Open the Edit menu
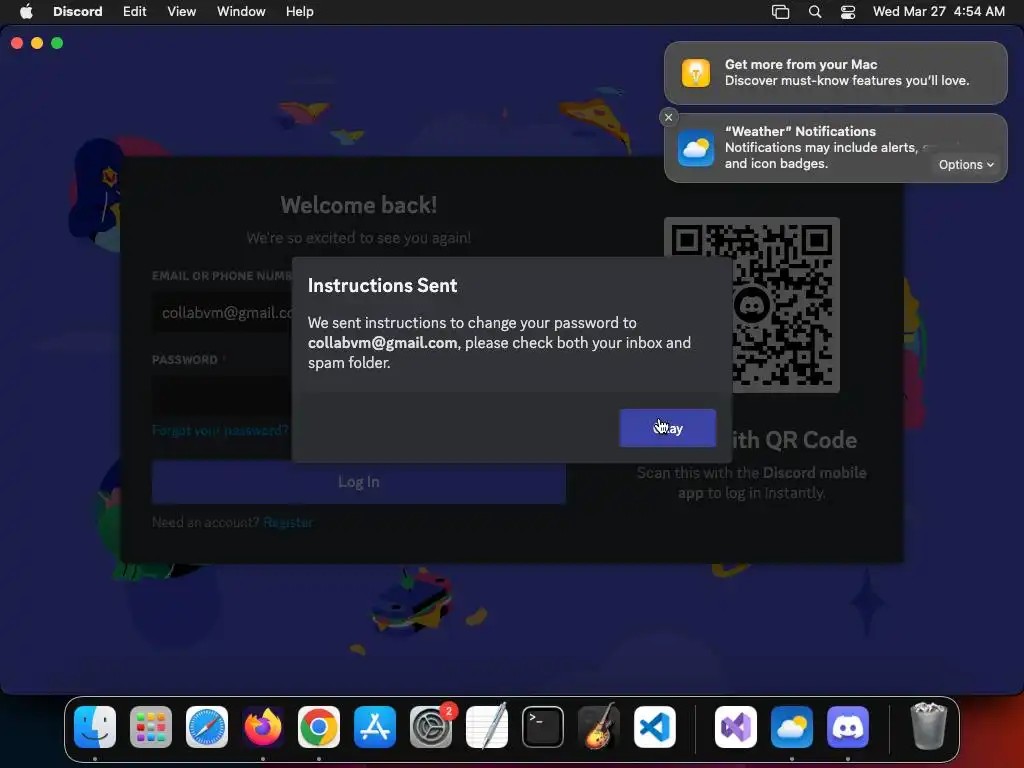 (135, 11)
